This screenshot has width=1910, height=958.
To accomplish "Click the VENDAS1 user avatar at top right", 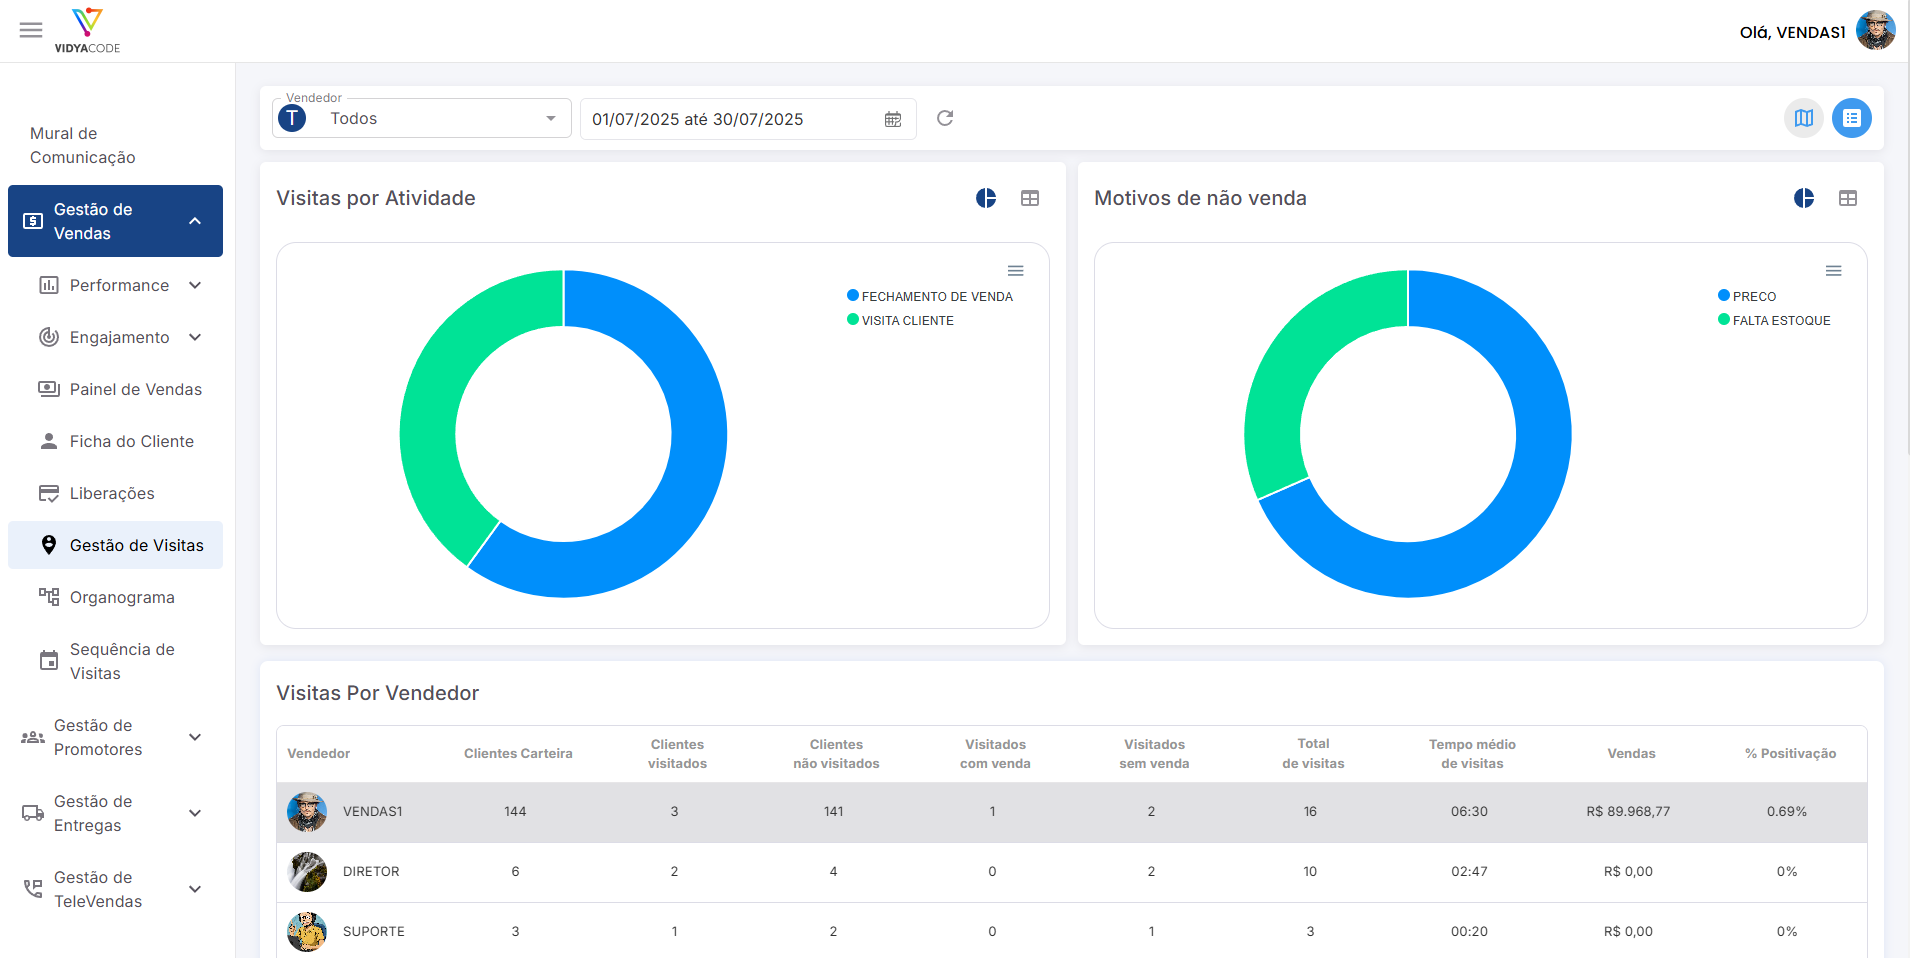I will [x=1876, y=31].
